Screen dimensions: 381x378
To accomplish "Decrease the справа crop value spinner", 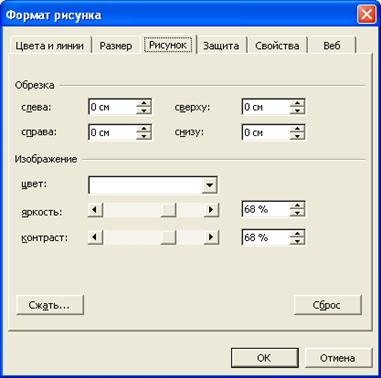I will [144, 136].
